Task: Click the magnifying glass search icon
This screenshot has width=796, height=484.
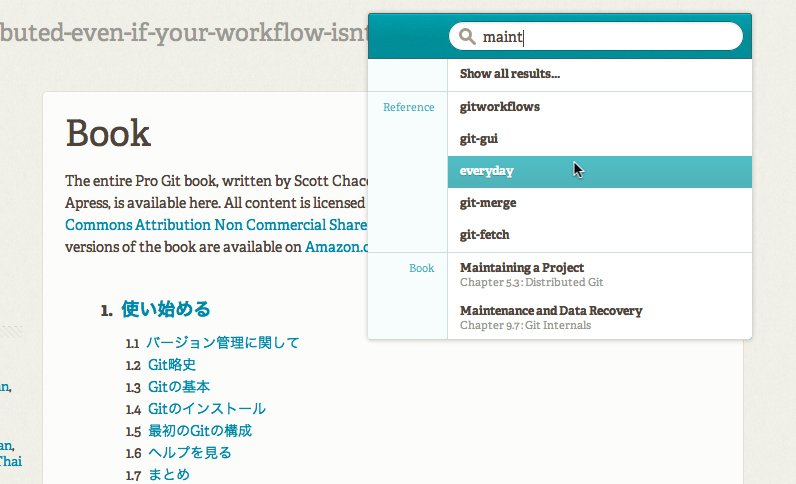Action: pyautogui.click(x=466, y=37)
